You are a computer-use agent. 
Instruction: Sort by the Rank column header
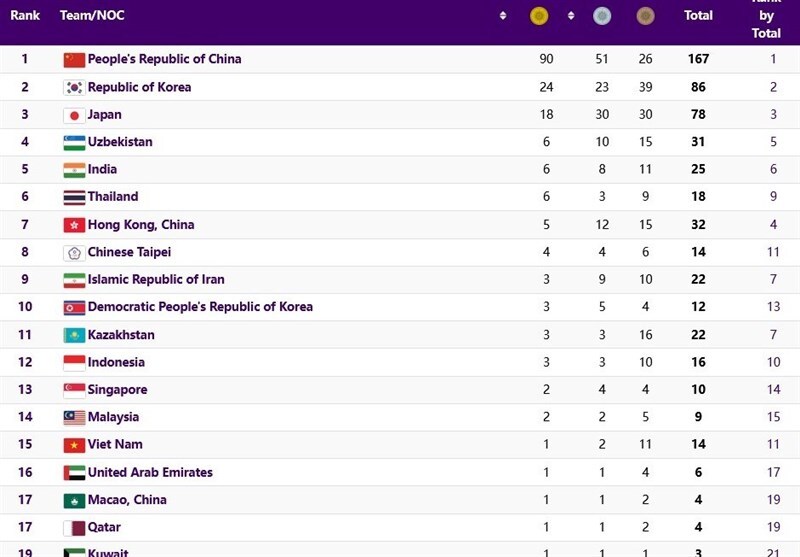[24, 16]
